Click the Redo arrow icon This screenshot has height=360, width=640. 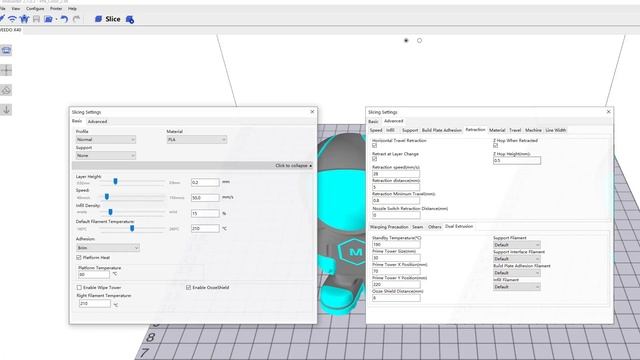pyautogui.click(x=76, y=19)
